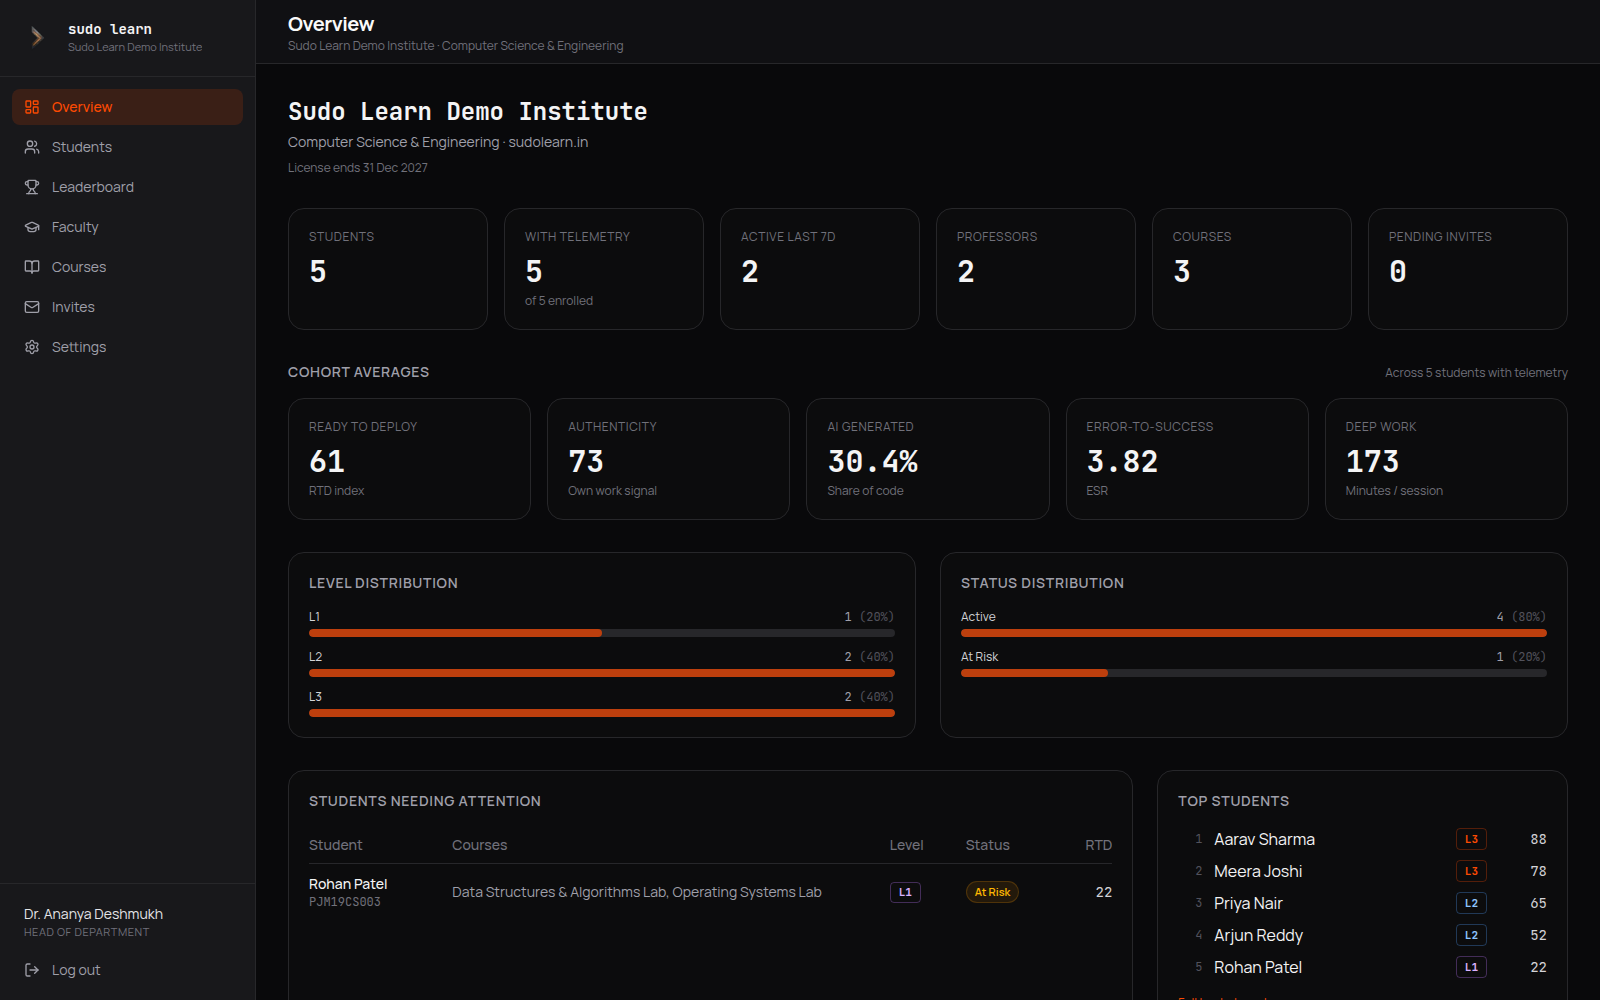The width and height of the screenshot is (1600, 1000).
Task: Click the At Risk status bar
Action: click(x=1254, y=673)
